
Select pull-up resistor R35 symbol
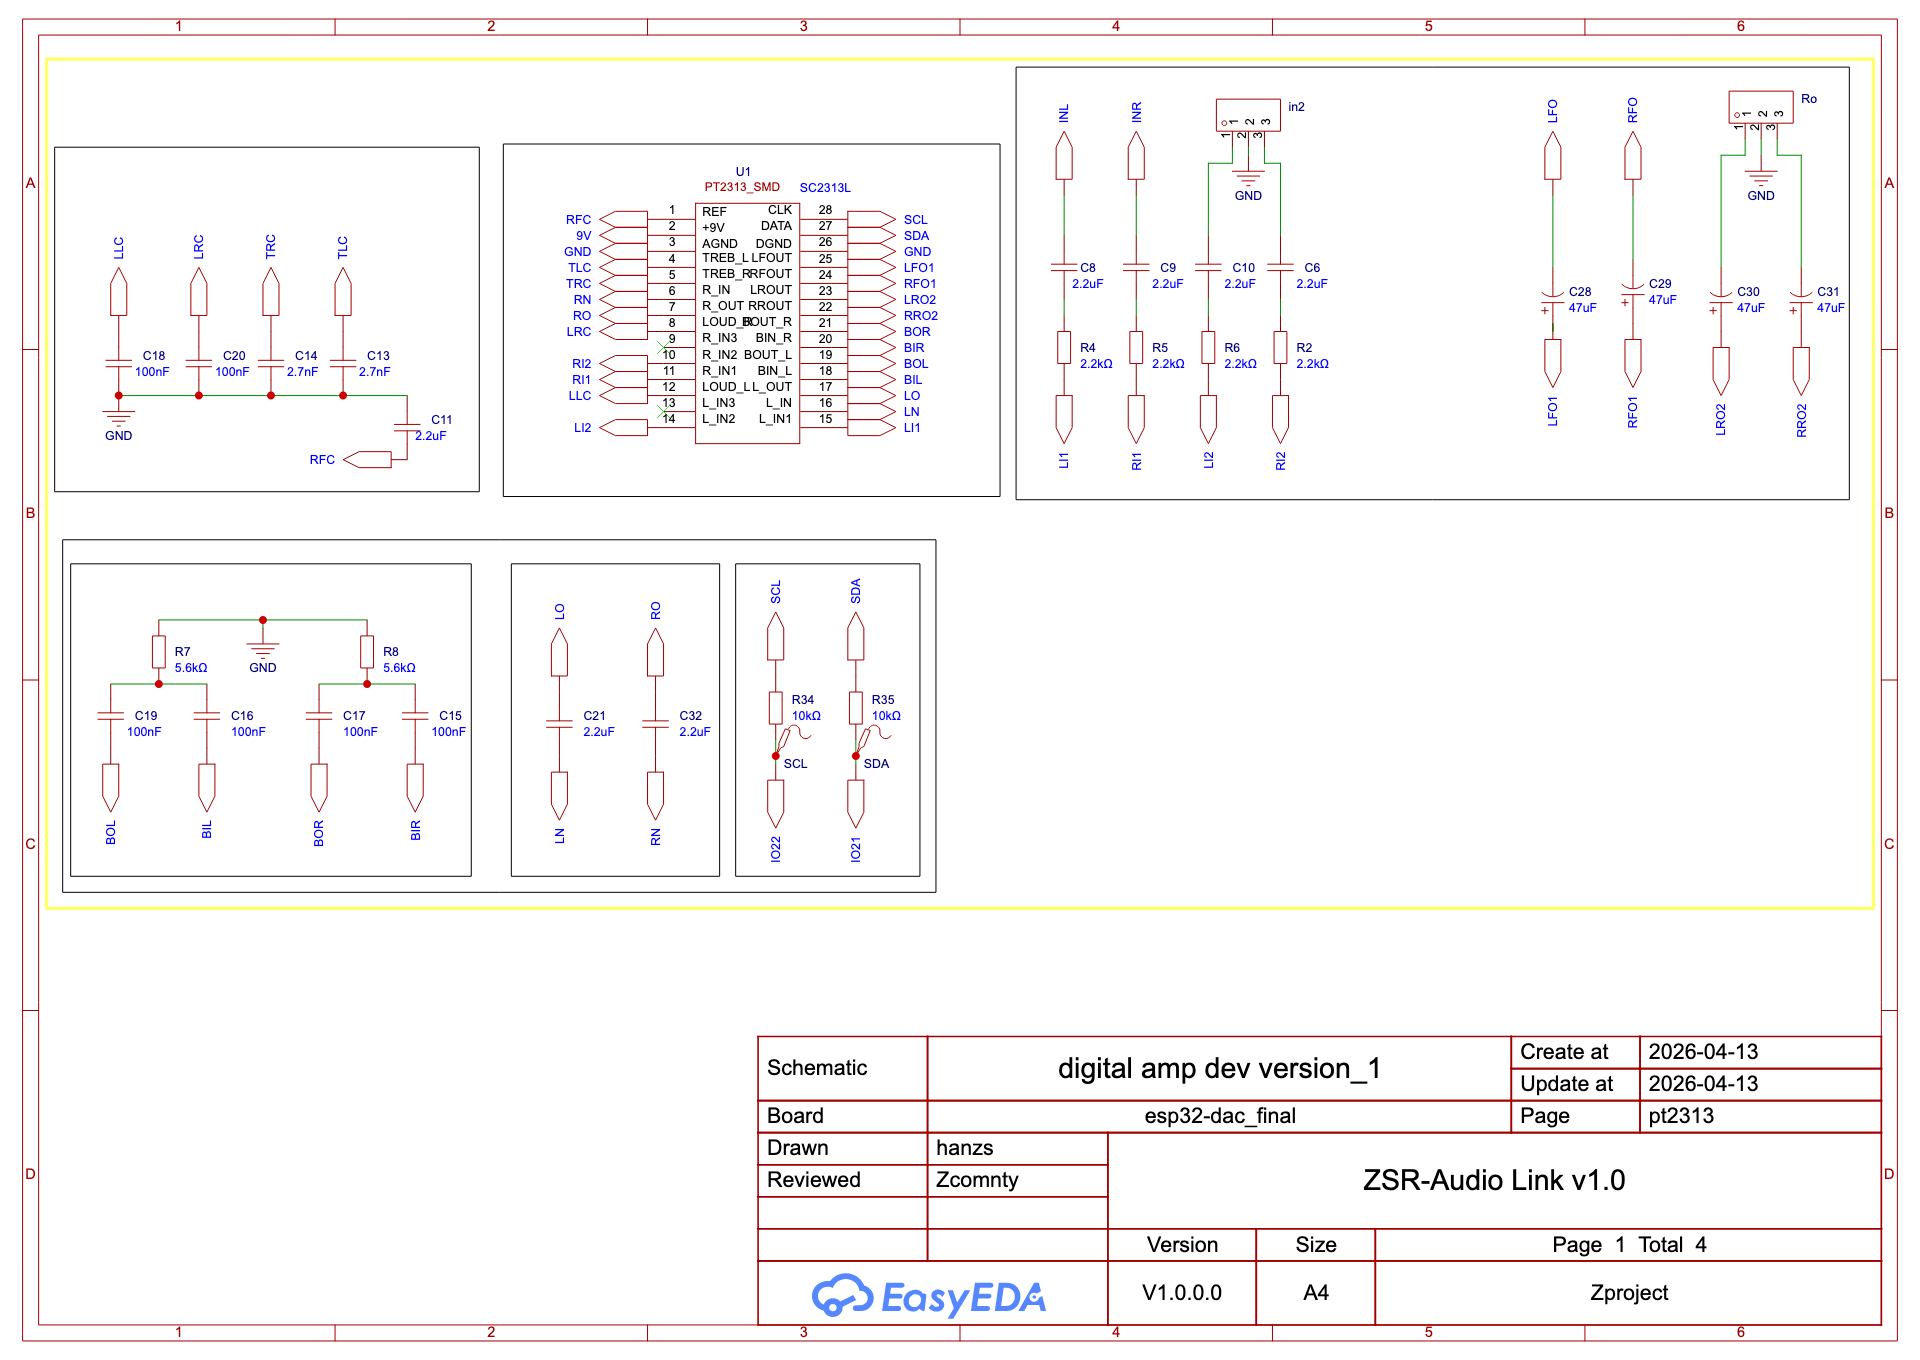(855, 707)
